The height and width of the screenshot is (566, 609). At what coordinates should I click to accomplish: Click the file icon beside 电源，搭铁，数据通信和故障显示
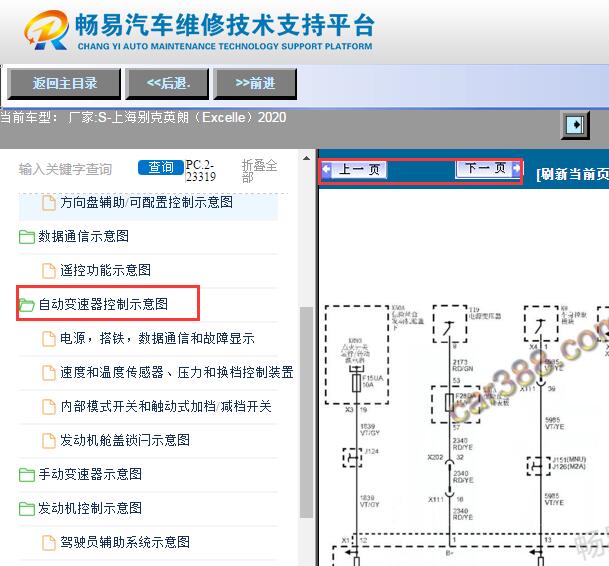point(49,339)
